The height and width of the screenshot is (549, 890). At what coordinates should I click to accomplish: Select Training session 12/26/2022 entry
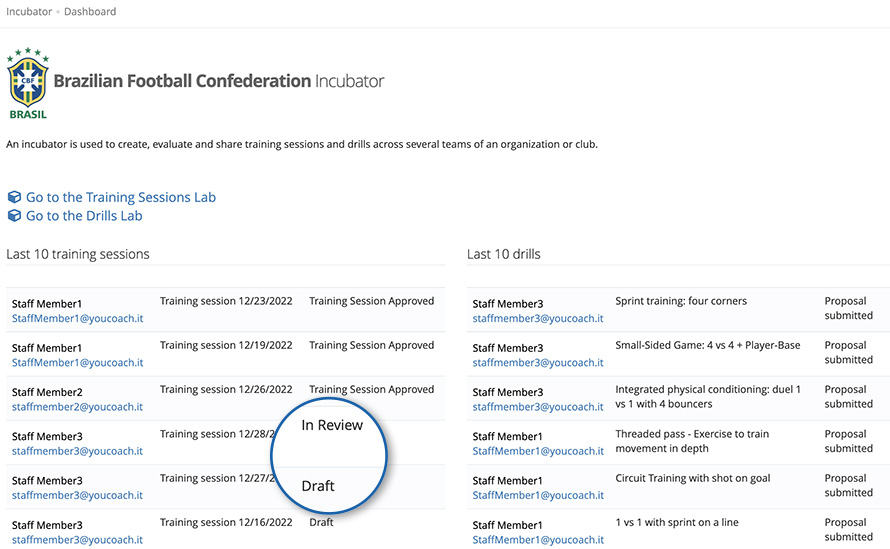(x=226, y=390)
